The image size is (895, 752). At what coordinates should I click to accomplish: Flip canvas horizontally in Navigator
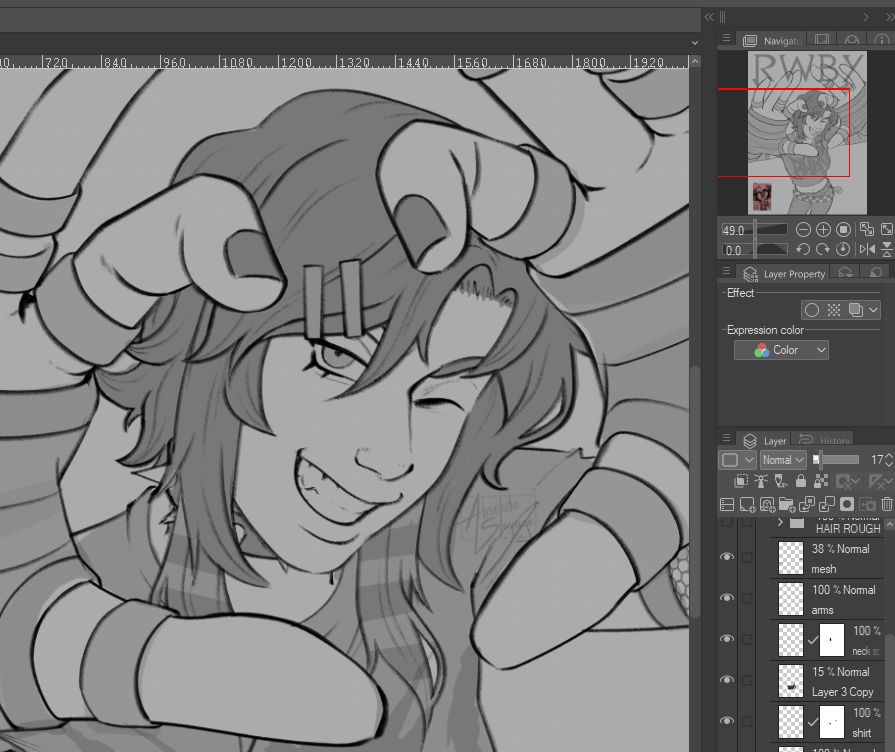(x=867, y=250)
